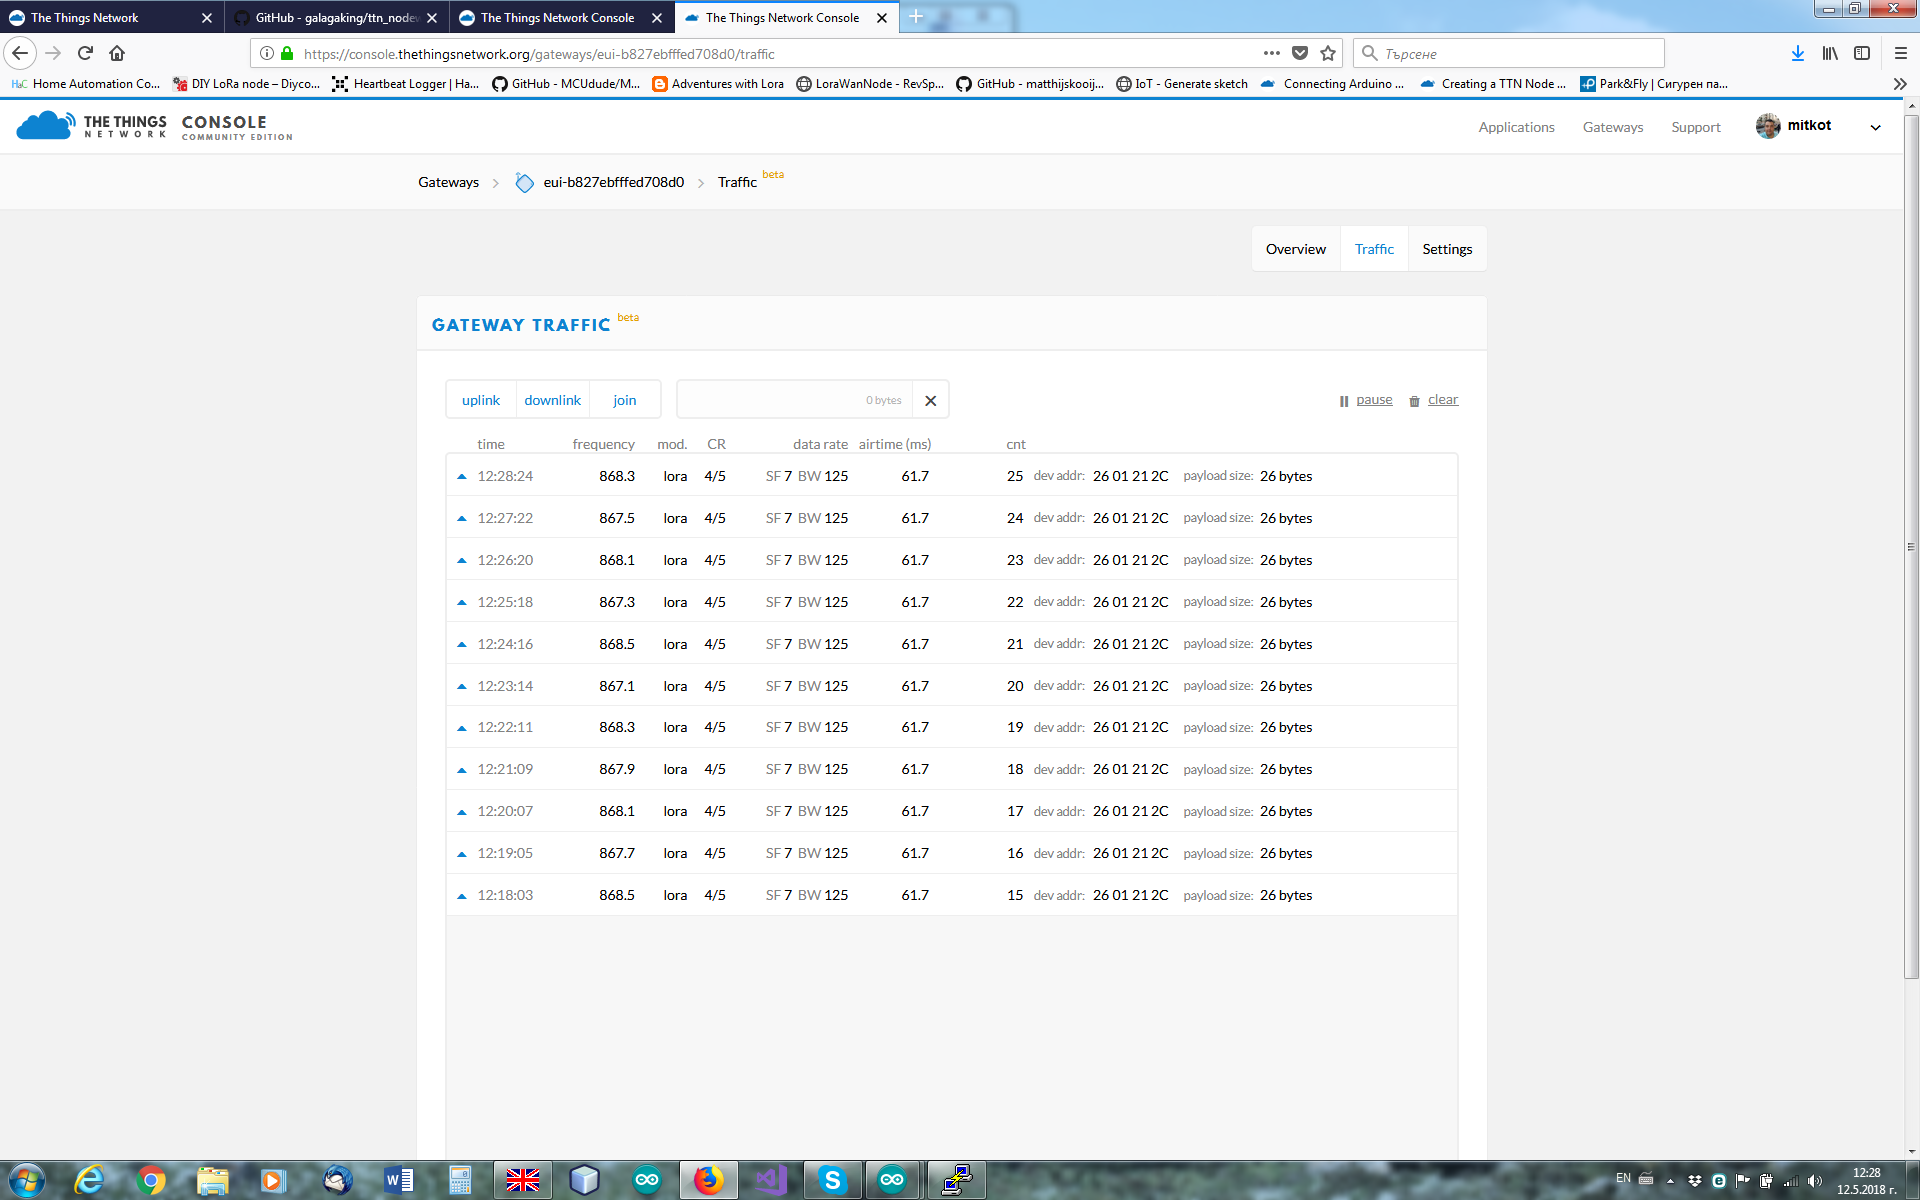Image resolution: width=1920 pixels, height=1200 pixels.
Task: Toggle uplink traffic filter
Action: [x=481, y=400]
